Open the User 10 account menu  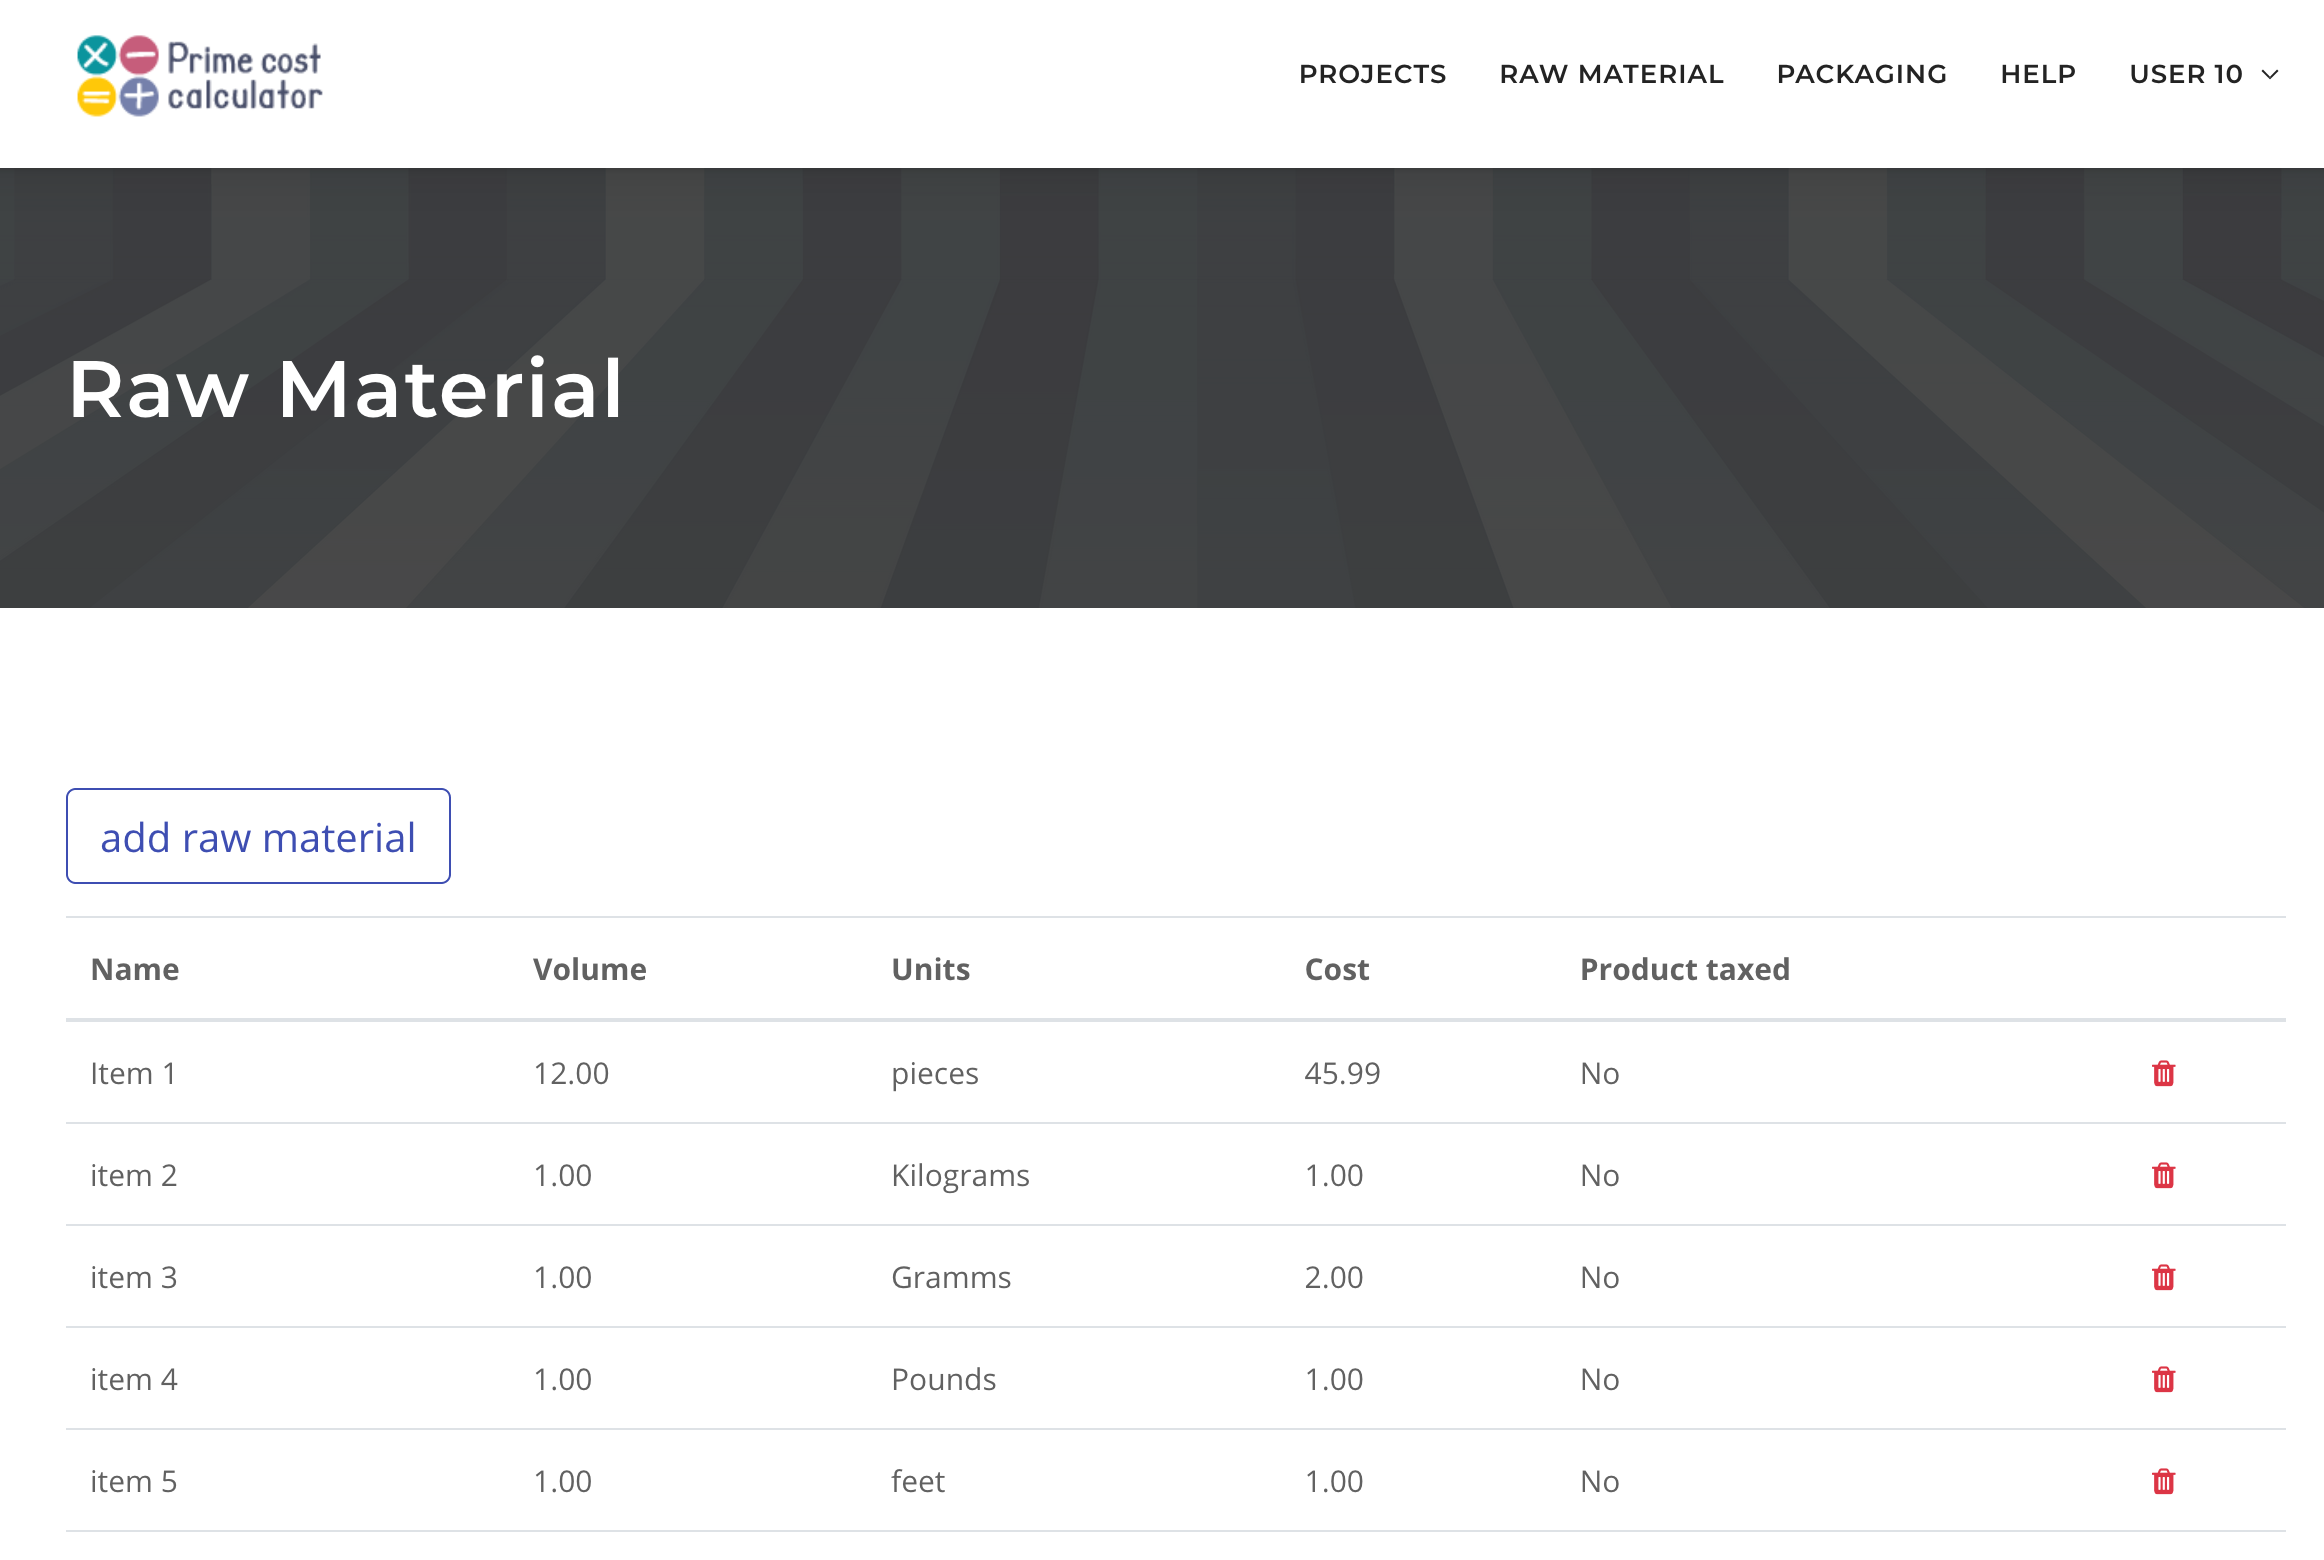(x=2186, y=74)
